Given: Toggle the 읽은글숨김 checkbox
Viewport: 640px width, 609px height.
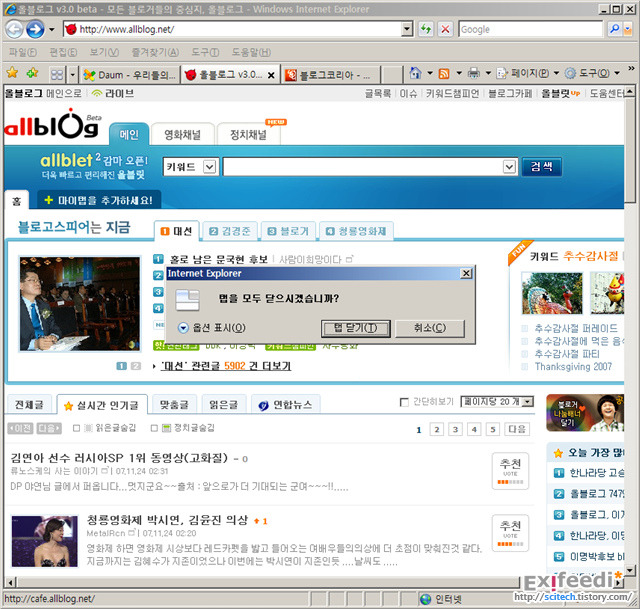Looking at the screenshot, I should (76, 428).
